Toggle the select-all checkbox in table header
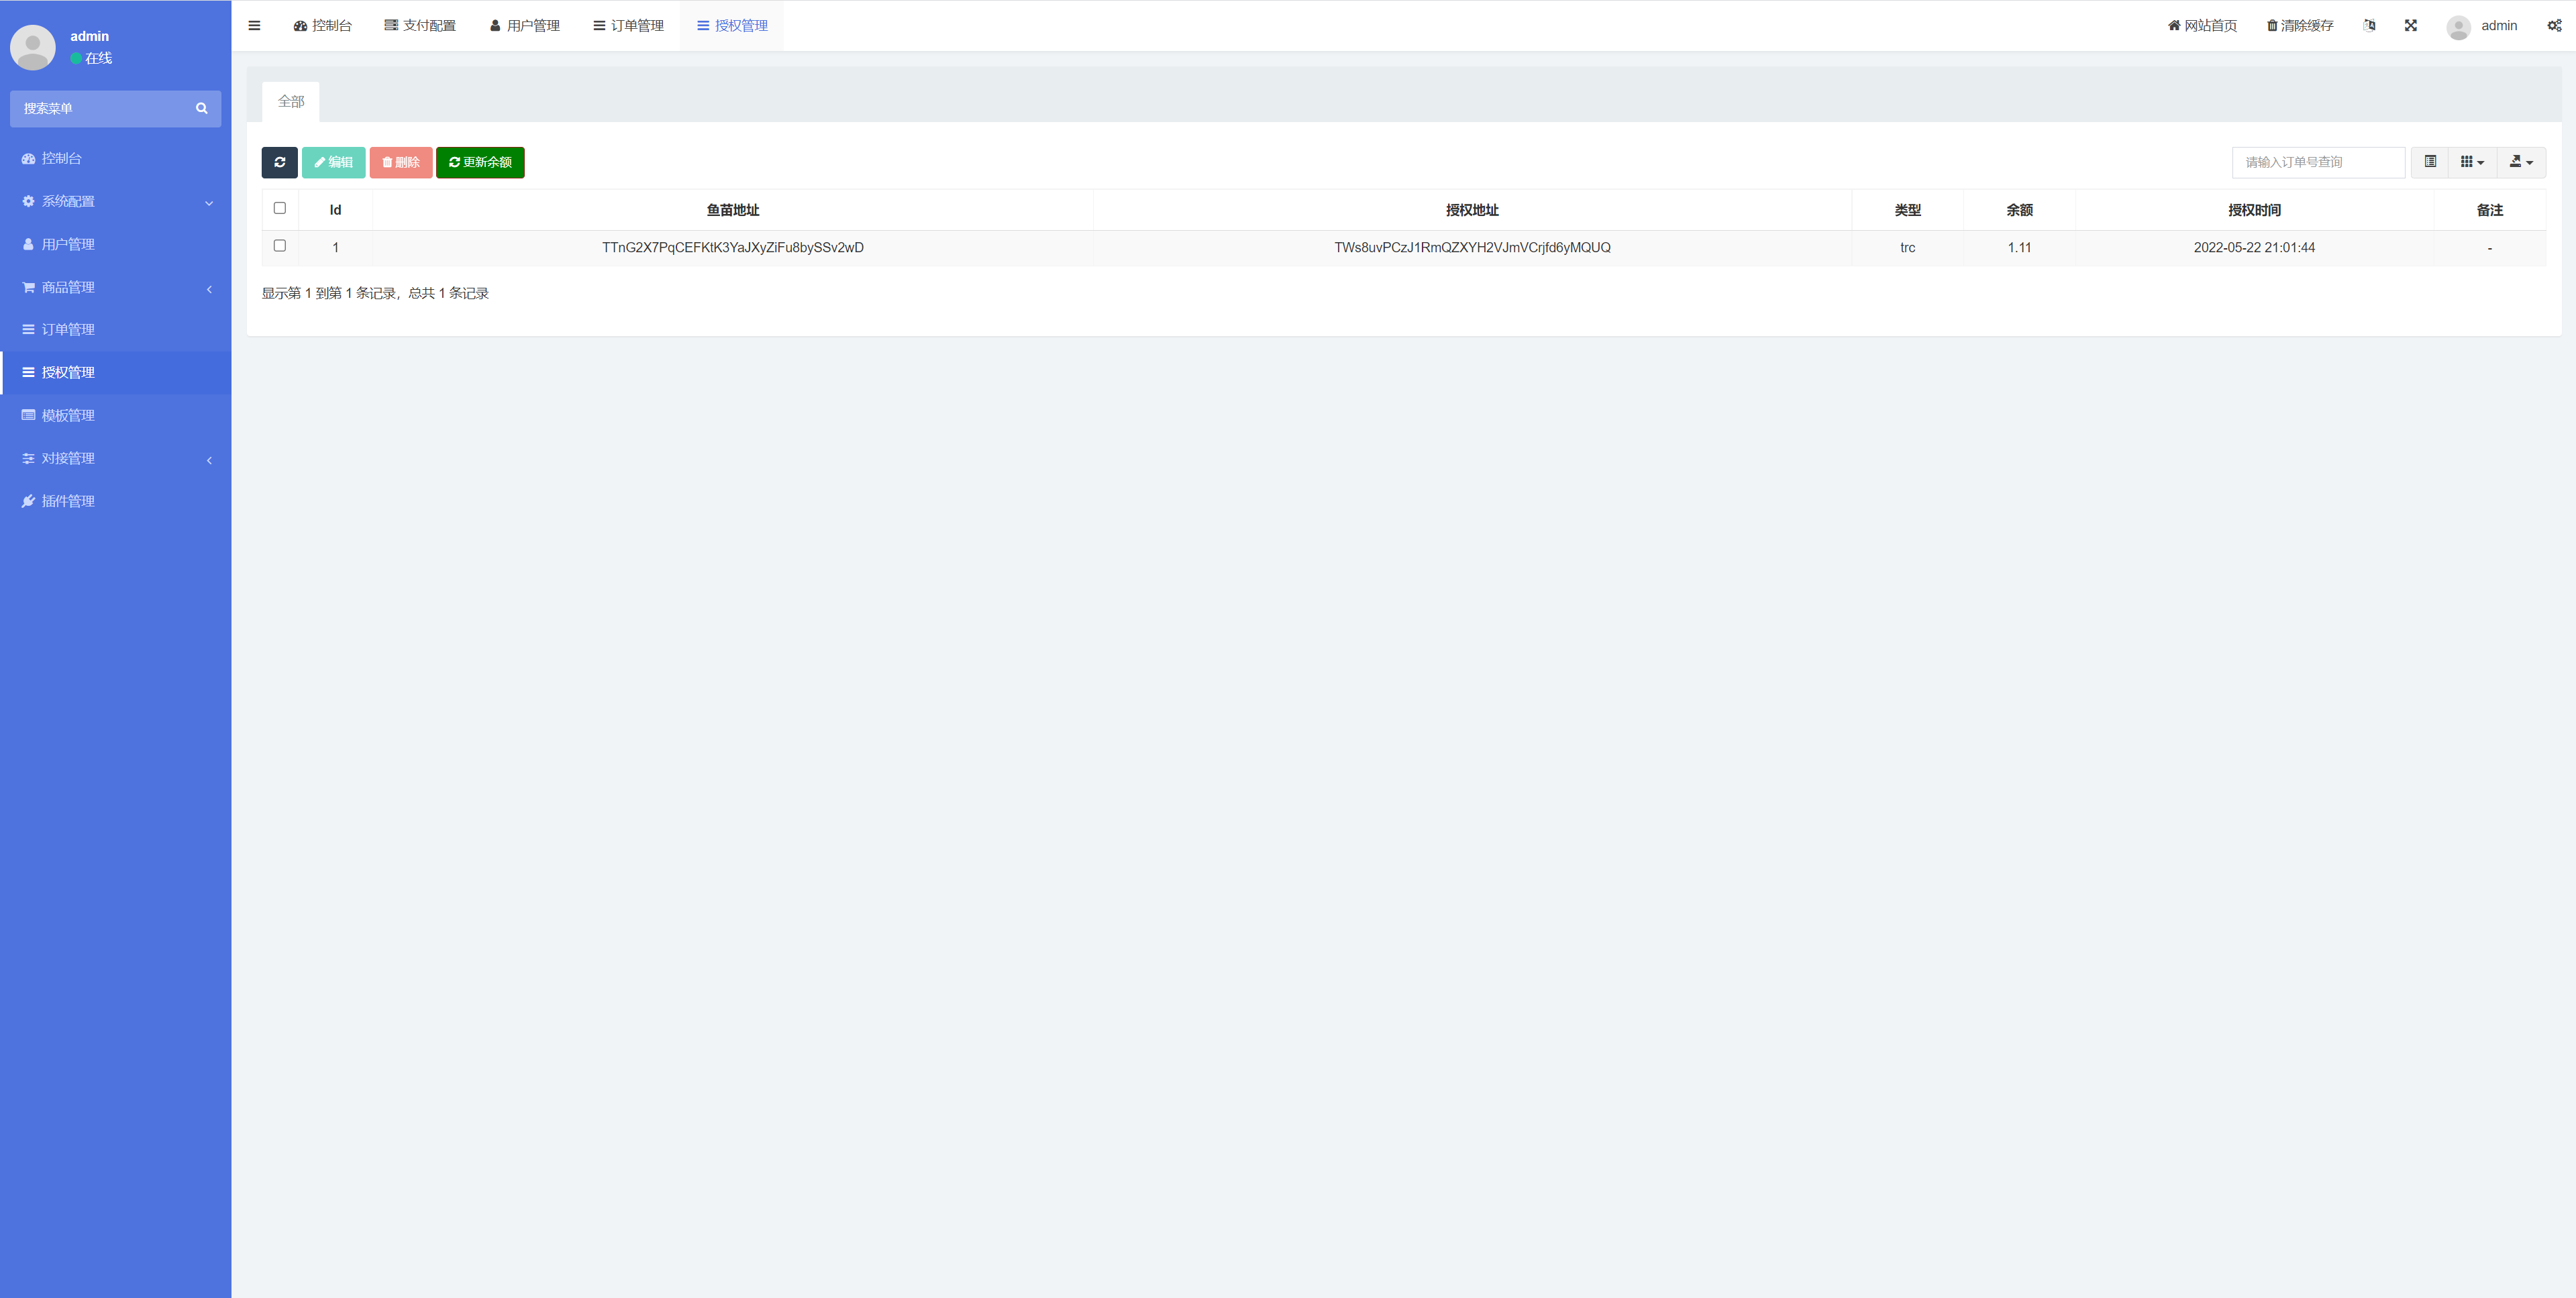The height and width of the screenshot is (1298, 2576). [280, 209]
